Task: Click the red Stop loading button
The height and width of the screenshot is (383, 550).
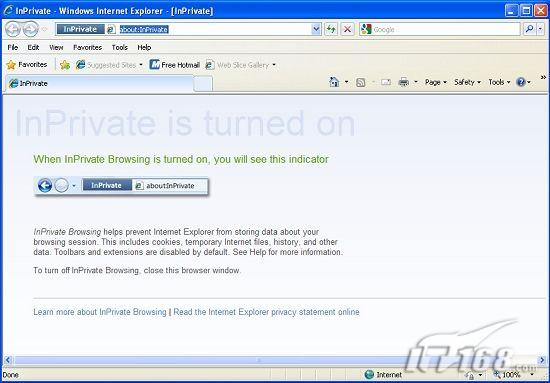Action: [x=347, y=29]
